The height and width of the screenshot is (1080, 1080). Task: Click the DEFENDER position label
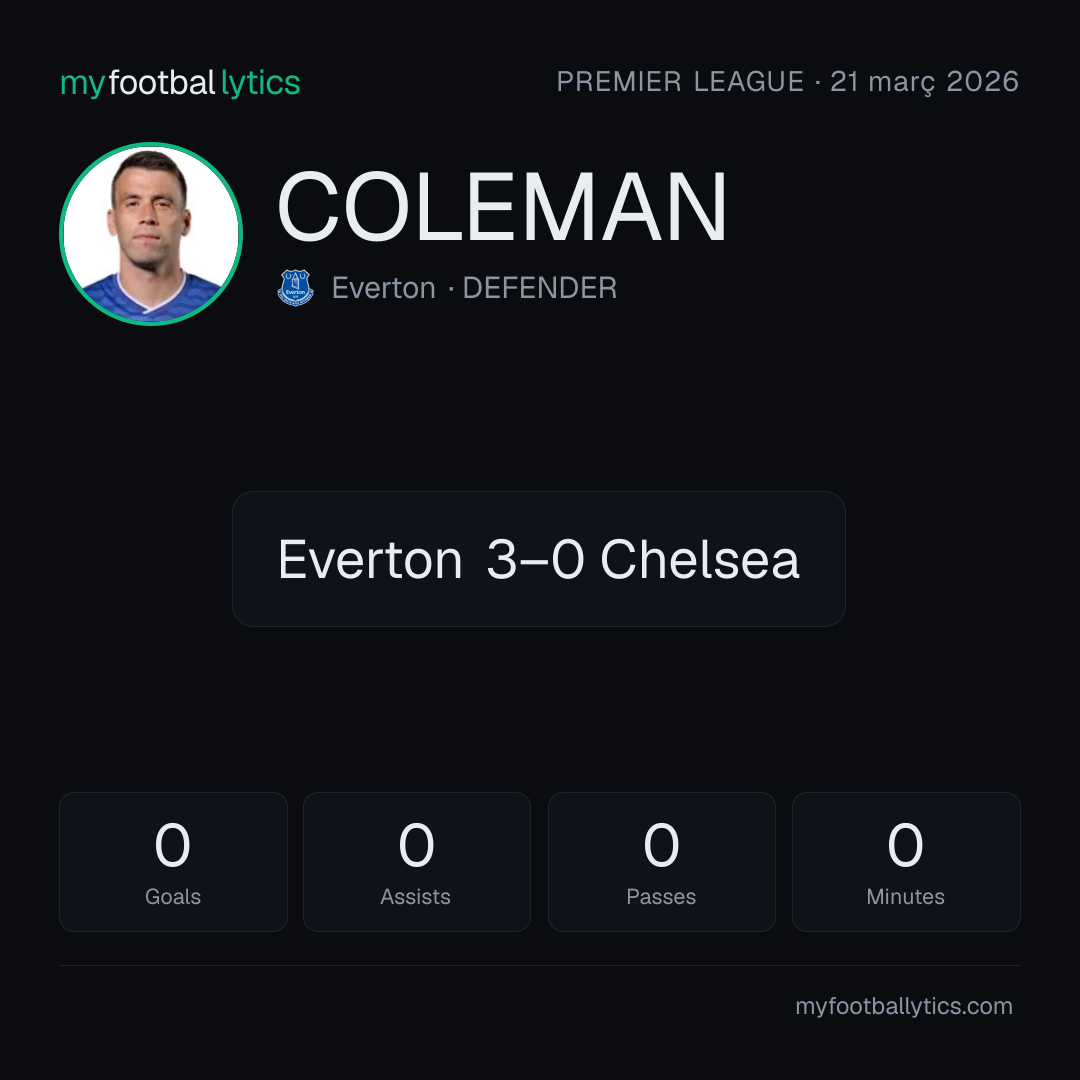(x=539, y=288)
